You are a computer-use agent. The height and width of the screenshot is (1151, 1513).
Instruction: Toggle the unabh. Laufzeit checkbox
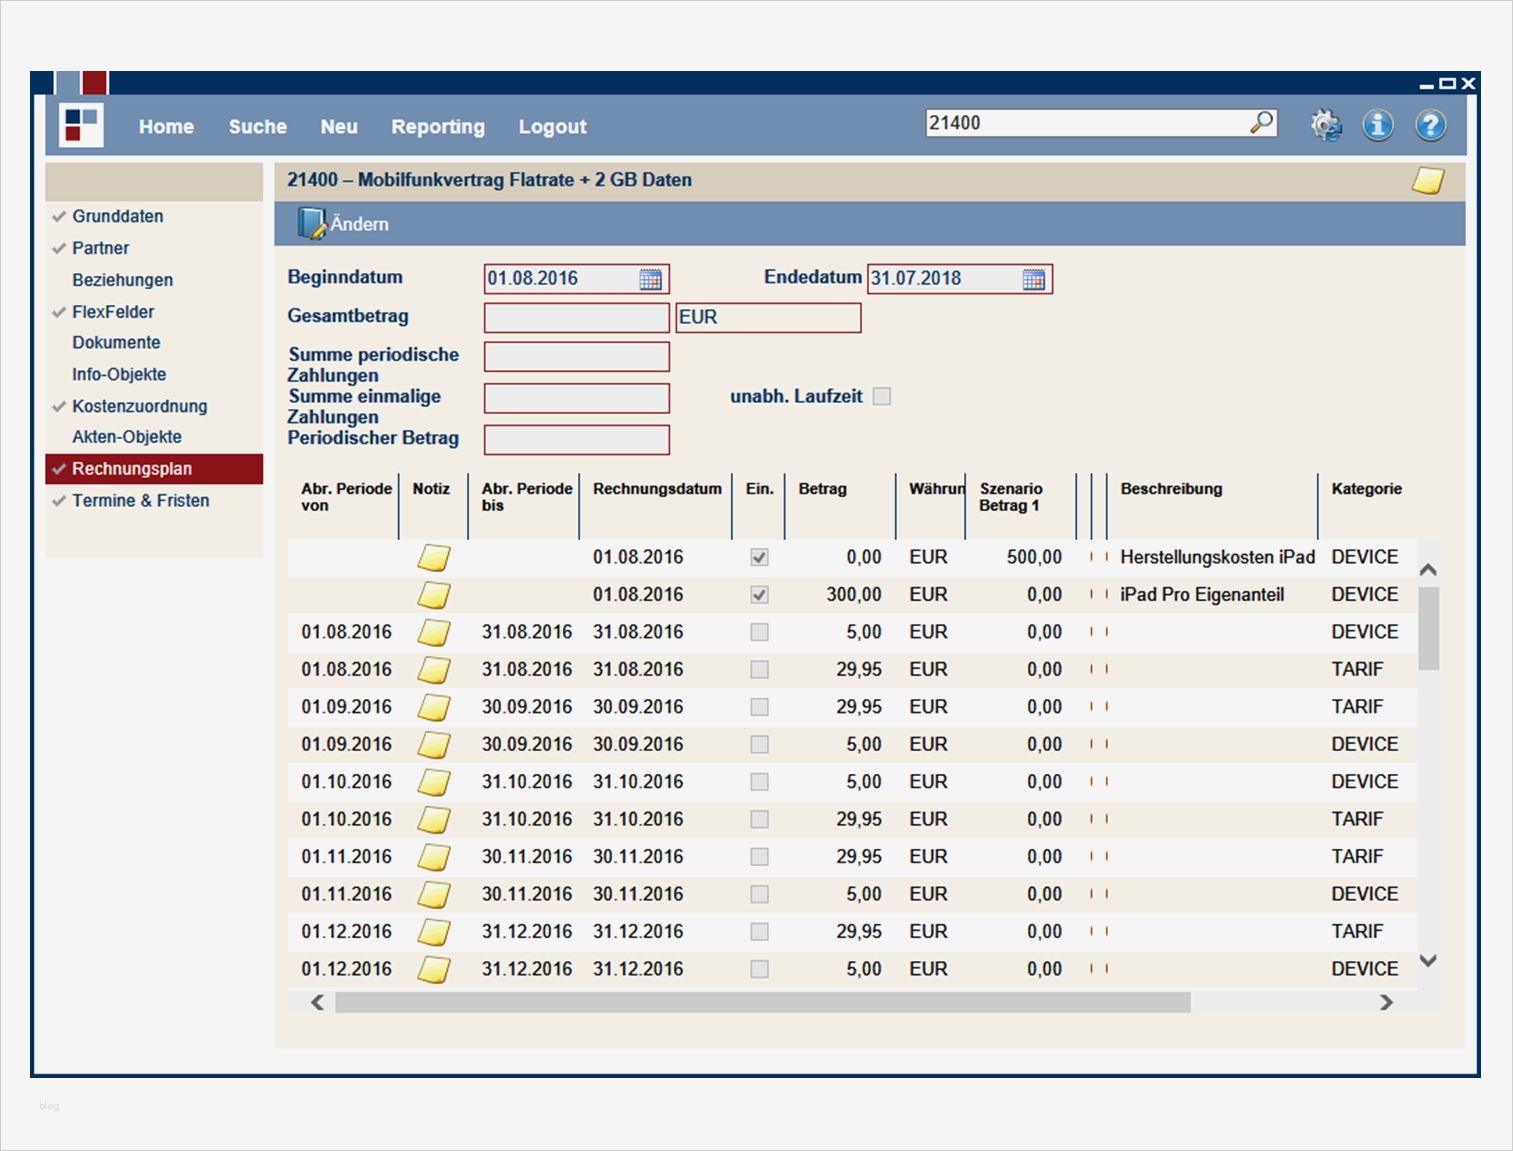[x=881, y=396]
